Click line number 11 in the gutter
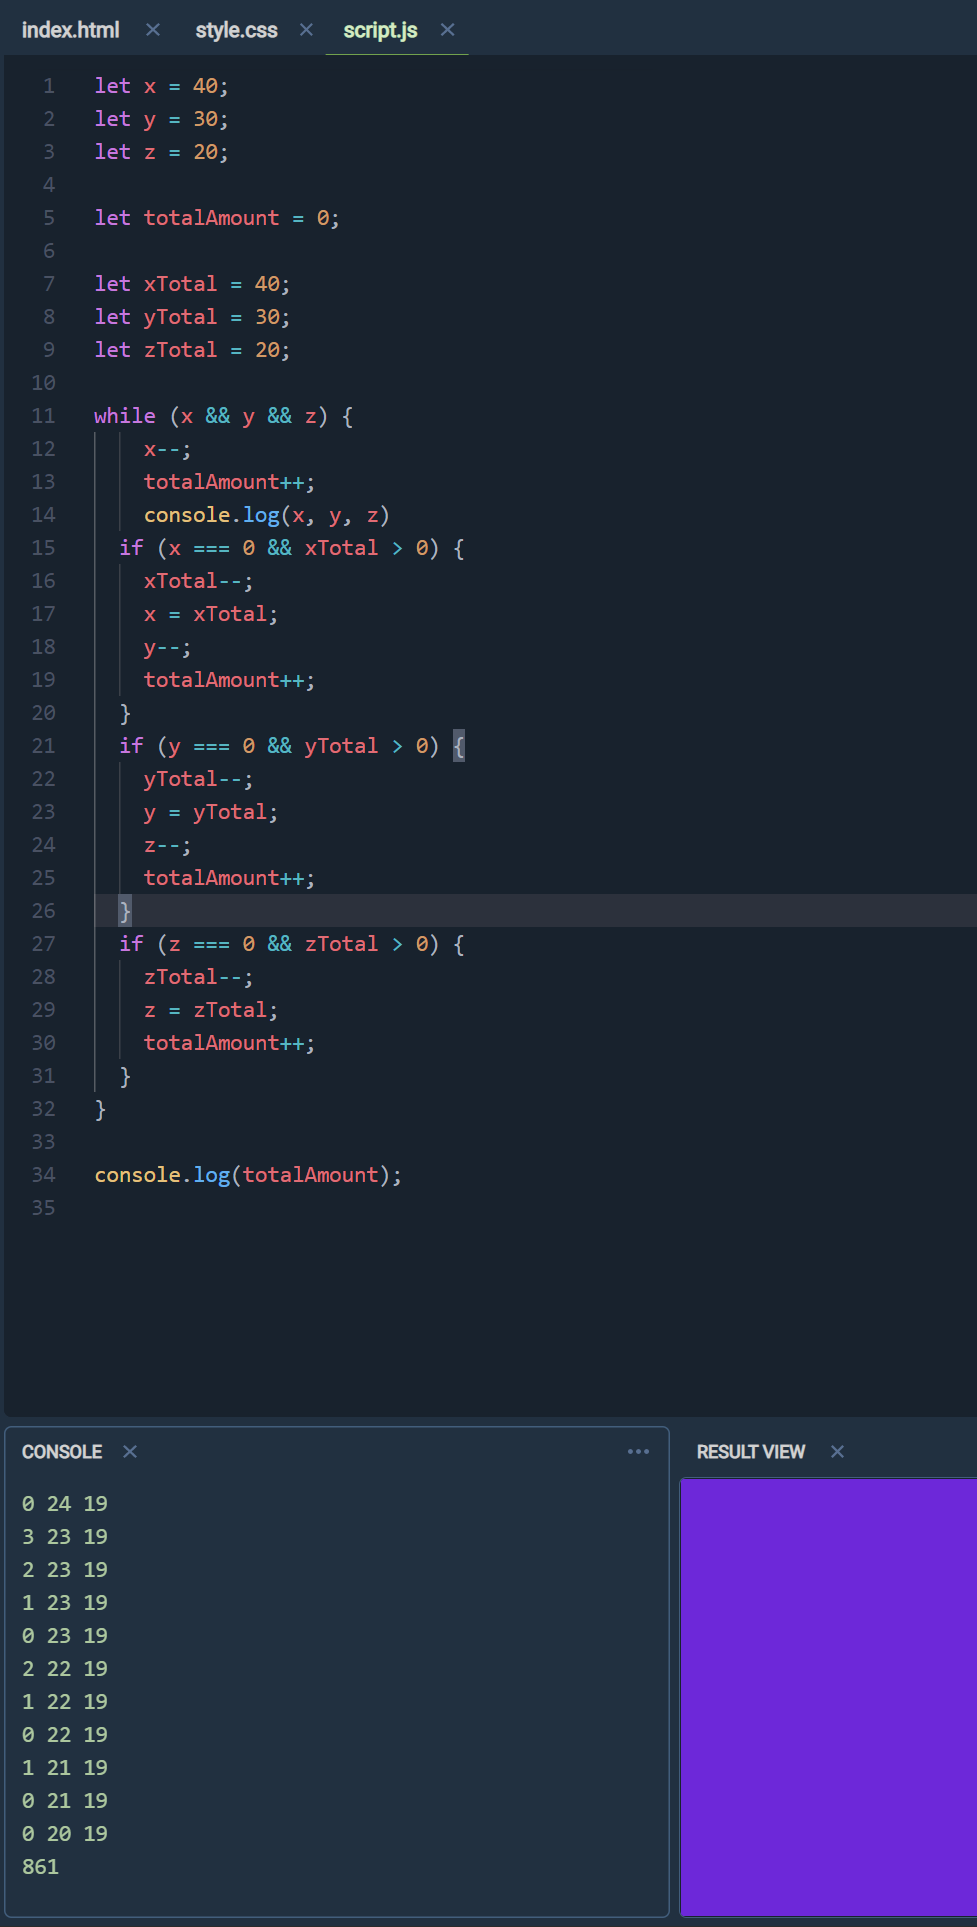Image resolution: width=977 pixels, height=1927 pixels. [43, 416]
